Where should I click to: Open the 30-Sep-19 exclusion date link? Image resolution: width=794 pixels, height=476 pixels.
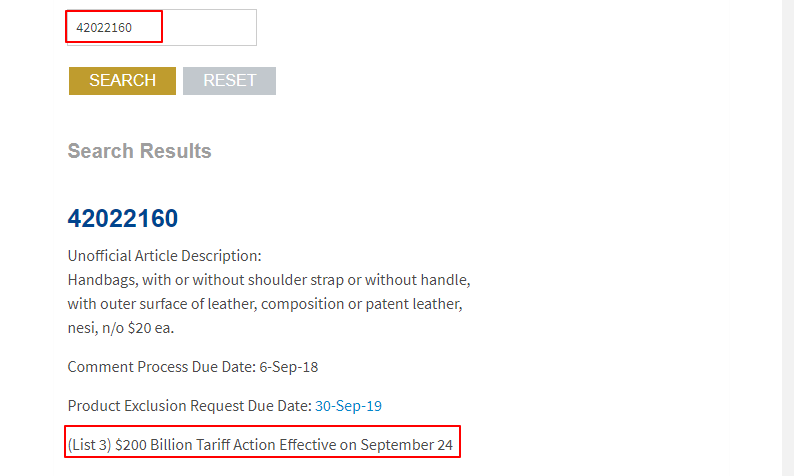tap(348, 406)
